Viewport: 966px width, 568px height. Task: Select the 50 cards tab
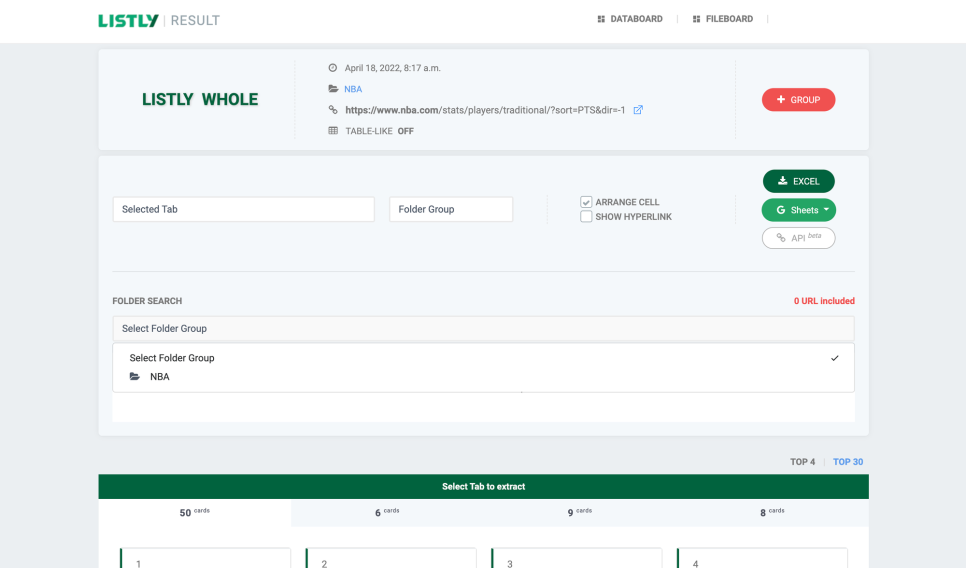click(x=195, y=513)
